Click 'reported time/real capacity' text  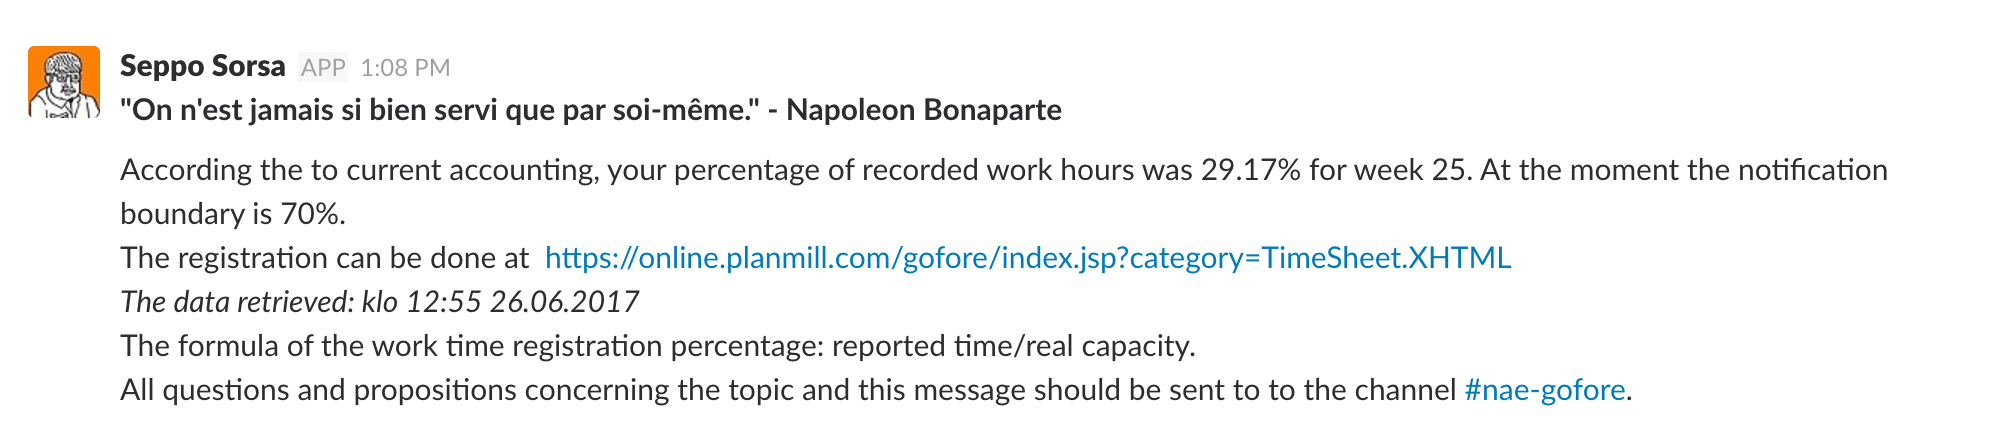(x=1012, y=346)
